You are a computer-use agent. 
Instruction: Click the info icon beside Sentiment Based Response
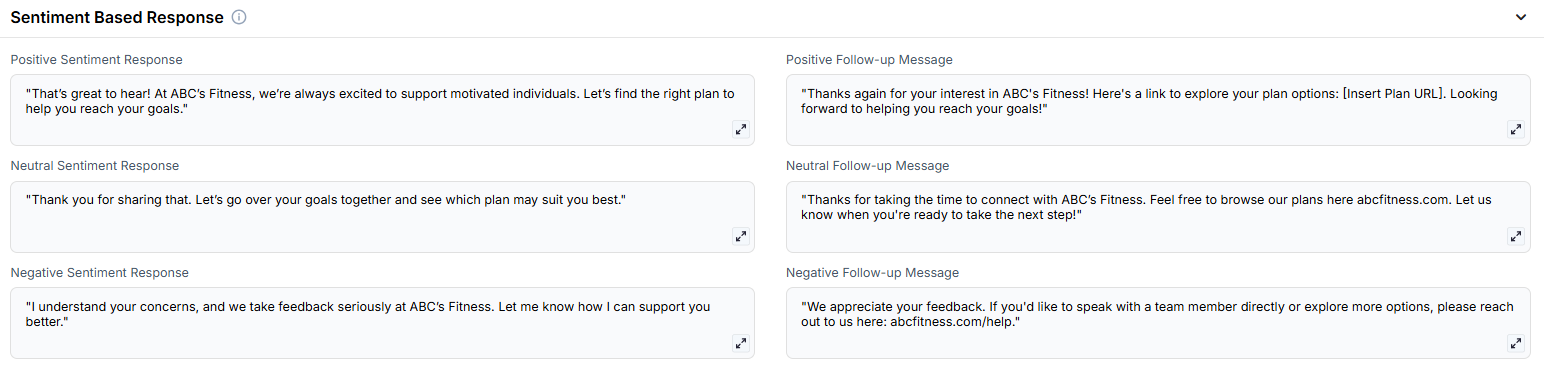[x=238, y=17]
